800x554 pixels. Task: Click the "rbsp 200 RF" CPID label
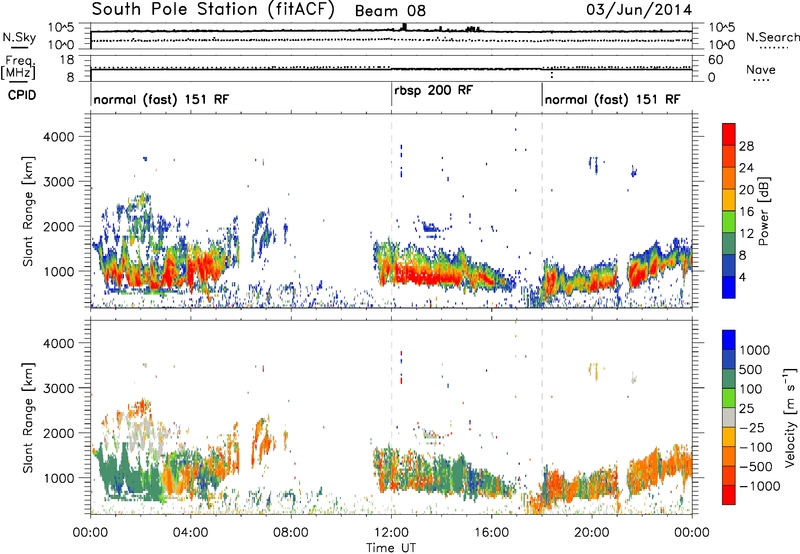coord(434,90)
